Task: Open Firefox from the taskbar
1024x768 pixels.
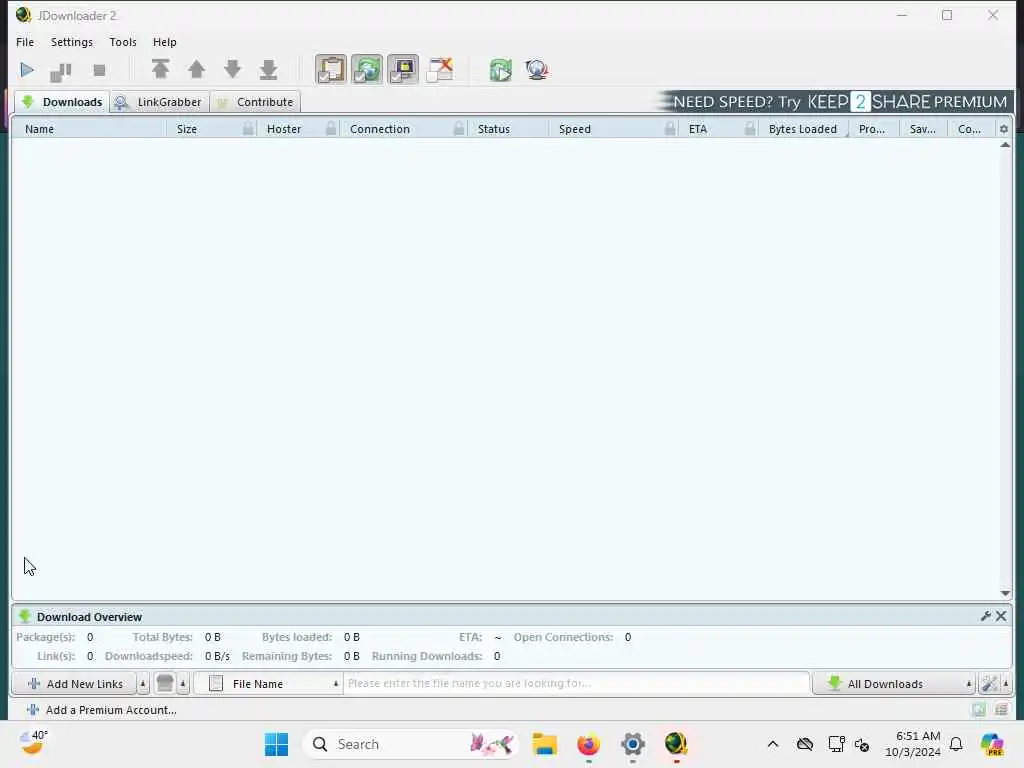Action: (x=588, y=744)
